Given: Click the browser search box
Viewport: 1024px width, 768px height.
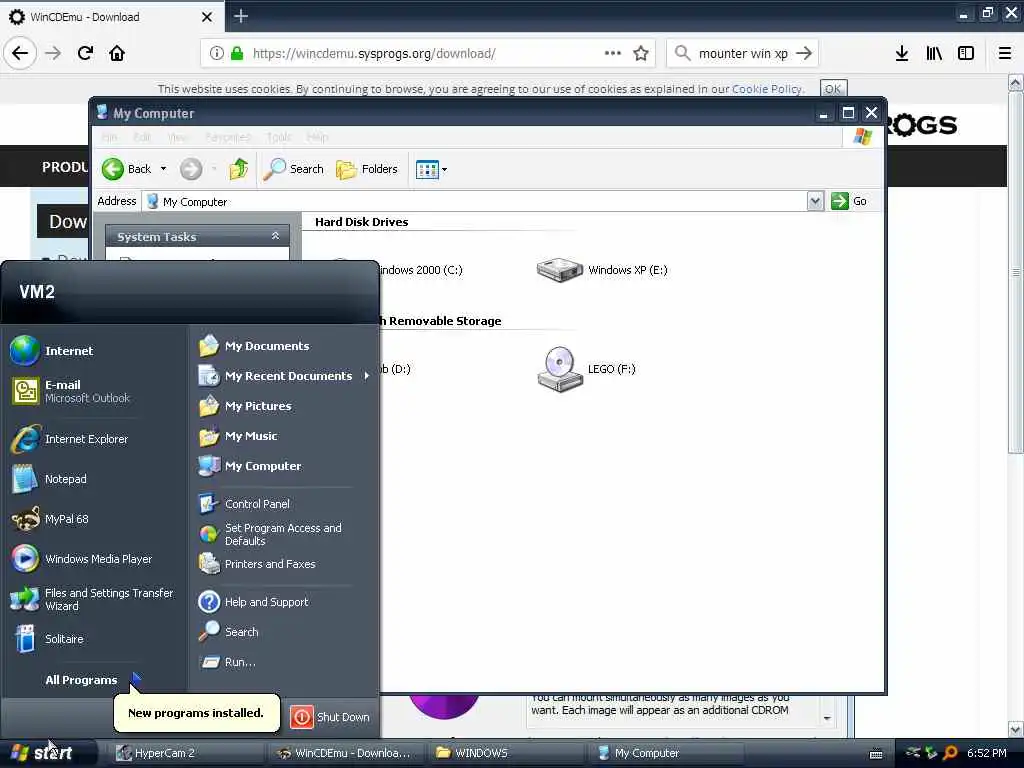Looking at the screenshot, I should click(742, 54).
